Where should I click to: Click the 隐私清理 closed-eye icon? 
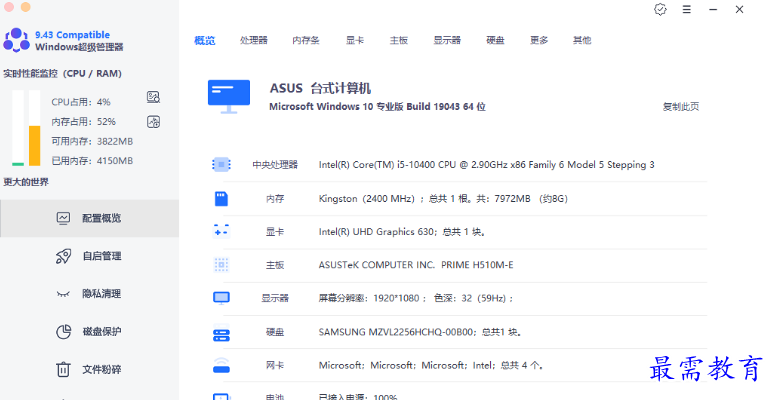point(63,294)
